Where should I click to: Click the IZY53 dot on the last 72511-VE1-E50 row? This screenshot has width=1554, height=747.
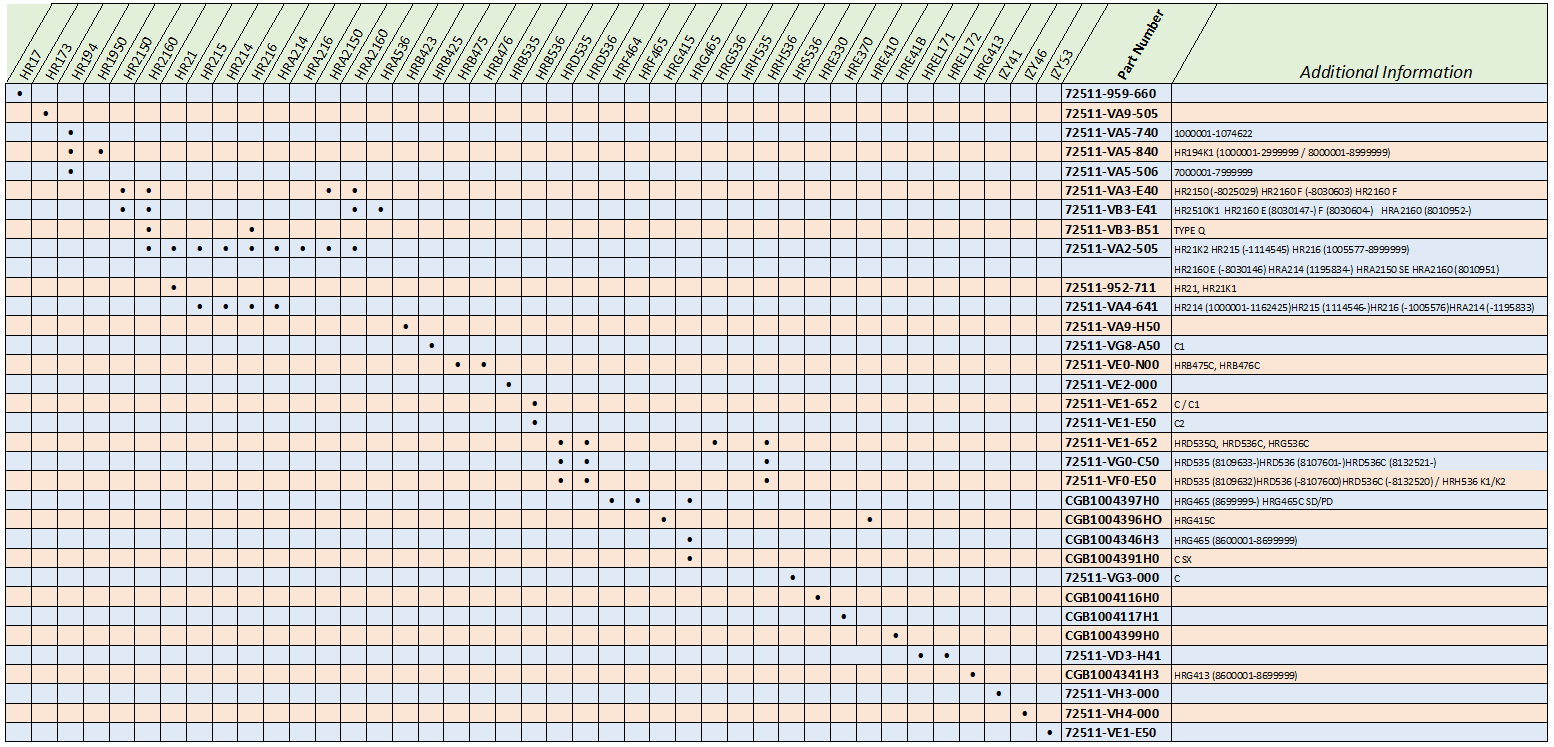click(x=1050, y=733)
